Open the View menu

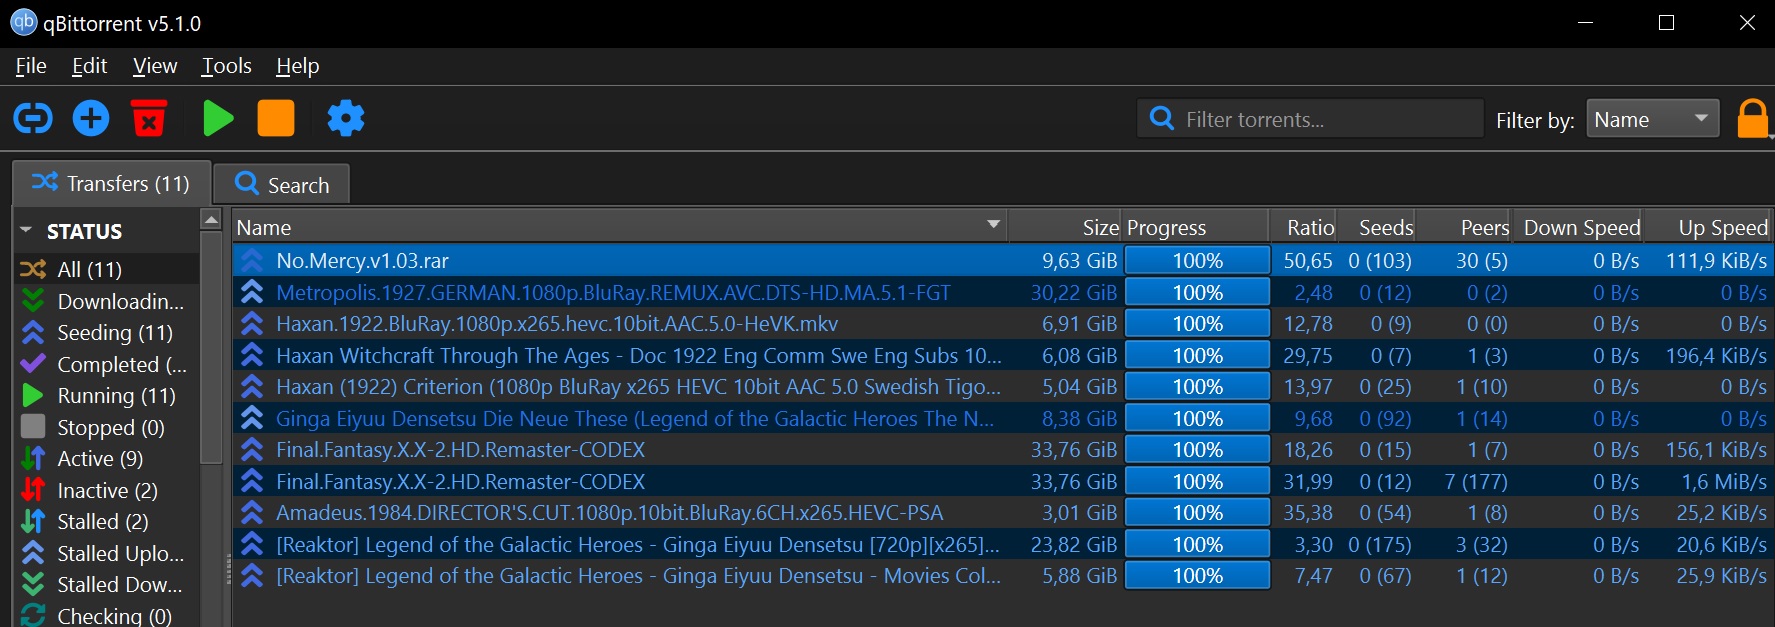click(155, 66)
